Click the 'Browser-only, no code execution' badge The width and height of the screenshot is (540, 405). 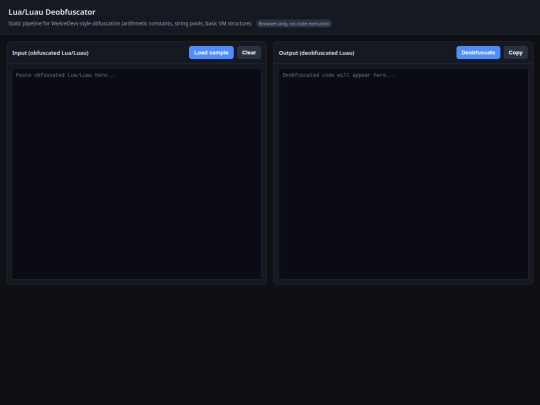(x=294, y=24)
